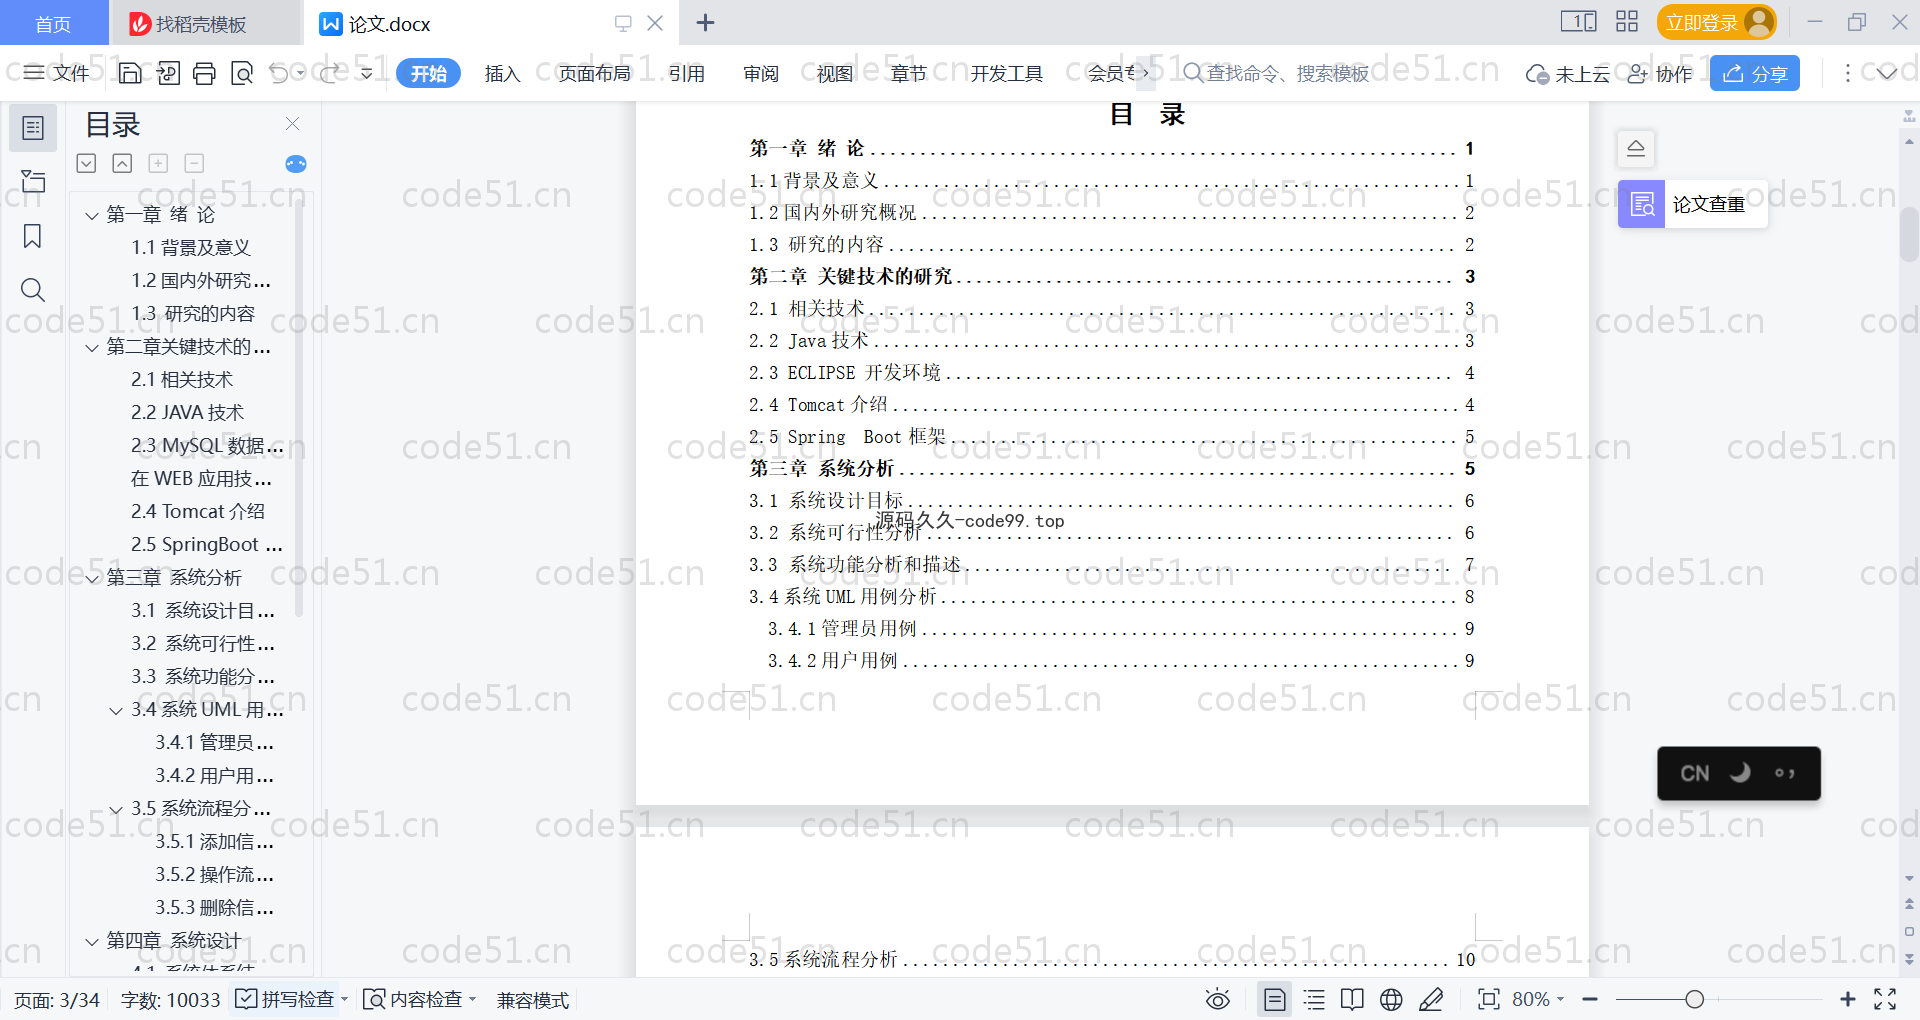Open a new tab with the plus button
The width and height of the screenshot is (1920, 1020).
click(x=705, y=22)
